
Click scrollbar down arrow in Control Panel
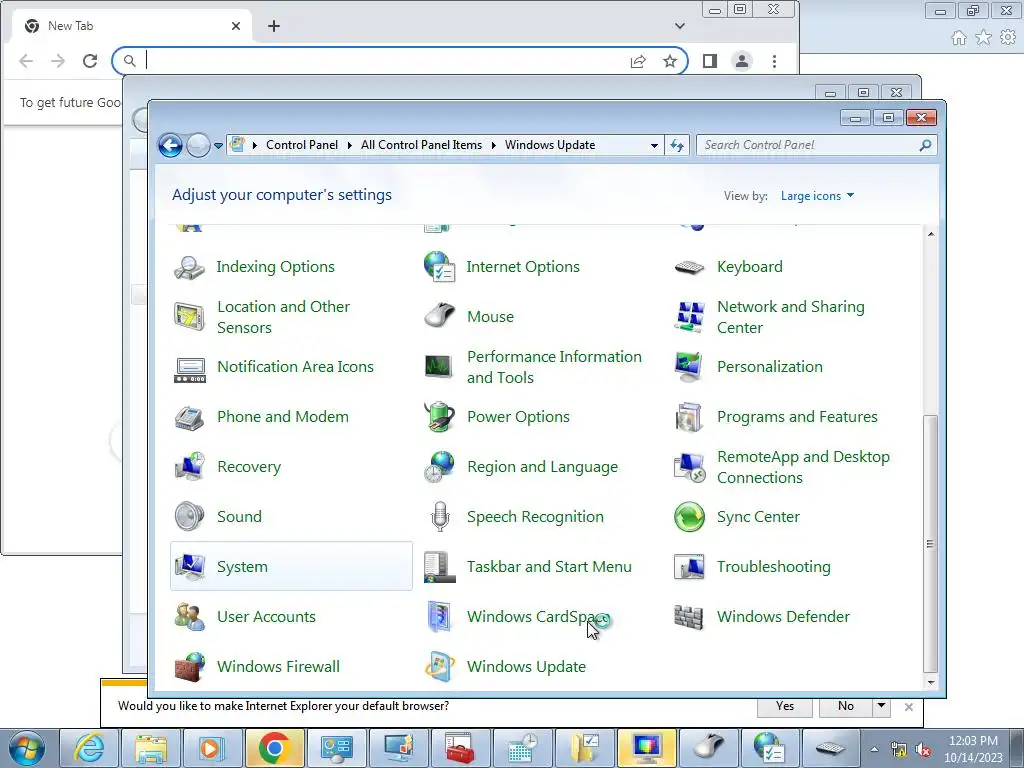coord(931,682)
